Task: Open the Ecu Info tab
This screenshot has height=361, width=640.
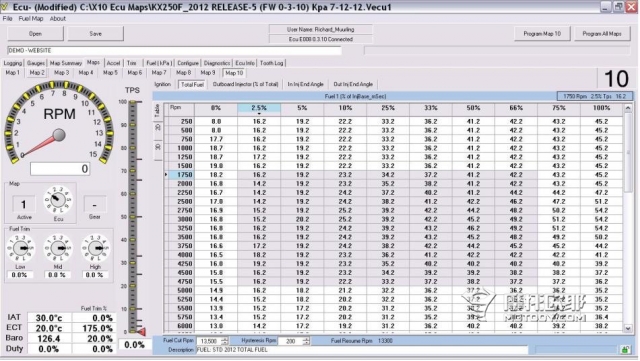Action: pyautogui.click(x=245, y=63)
